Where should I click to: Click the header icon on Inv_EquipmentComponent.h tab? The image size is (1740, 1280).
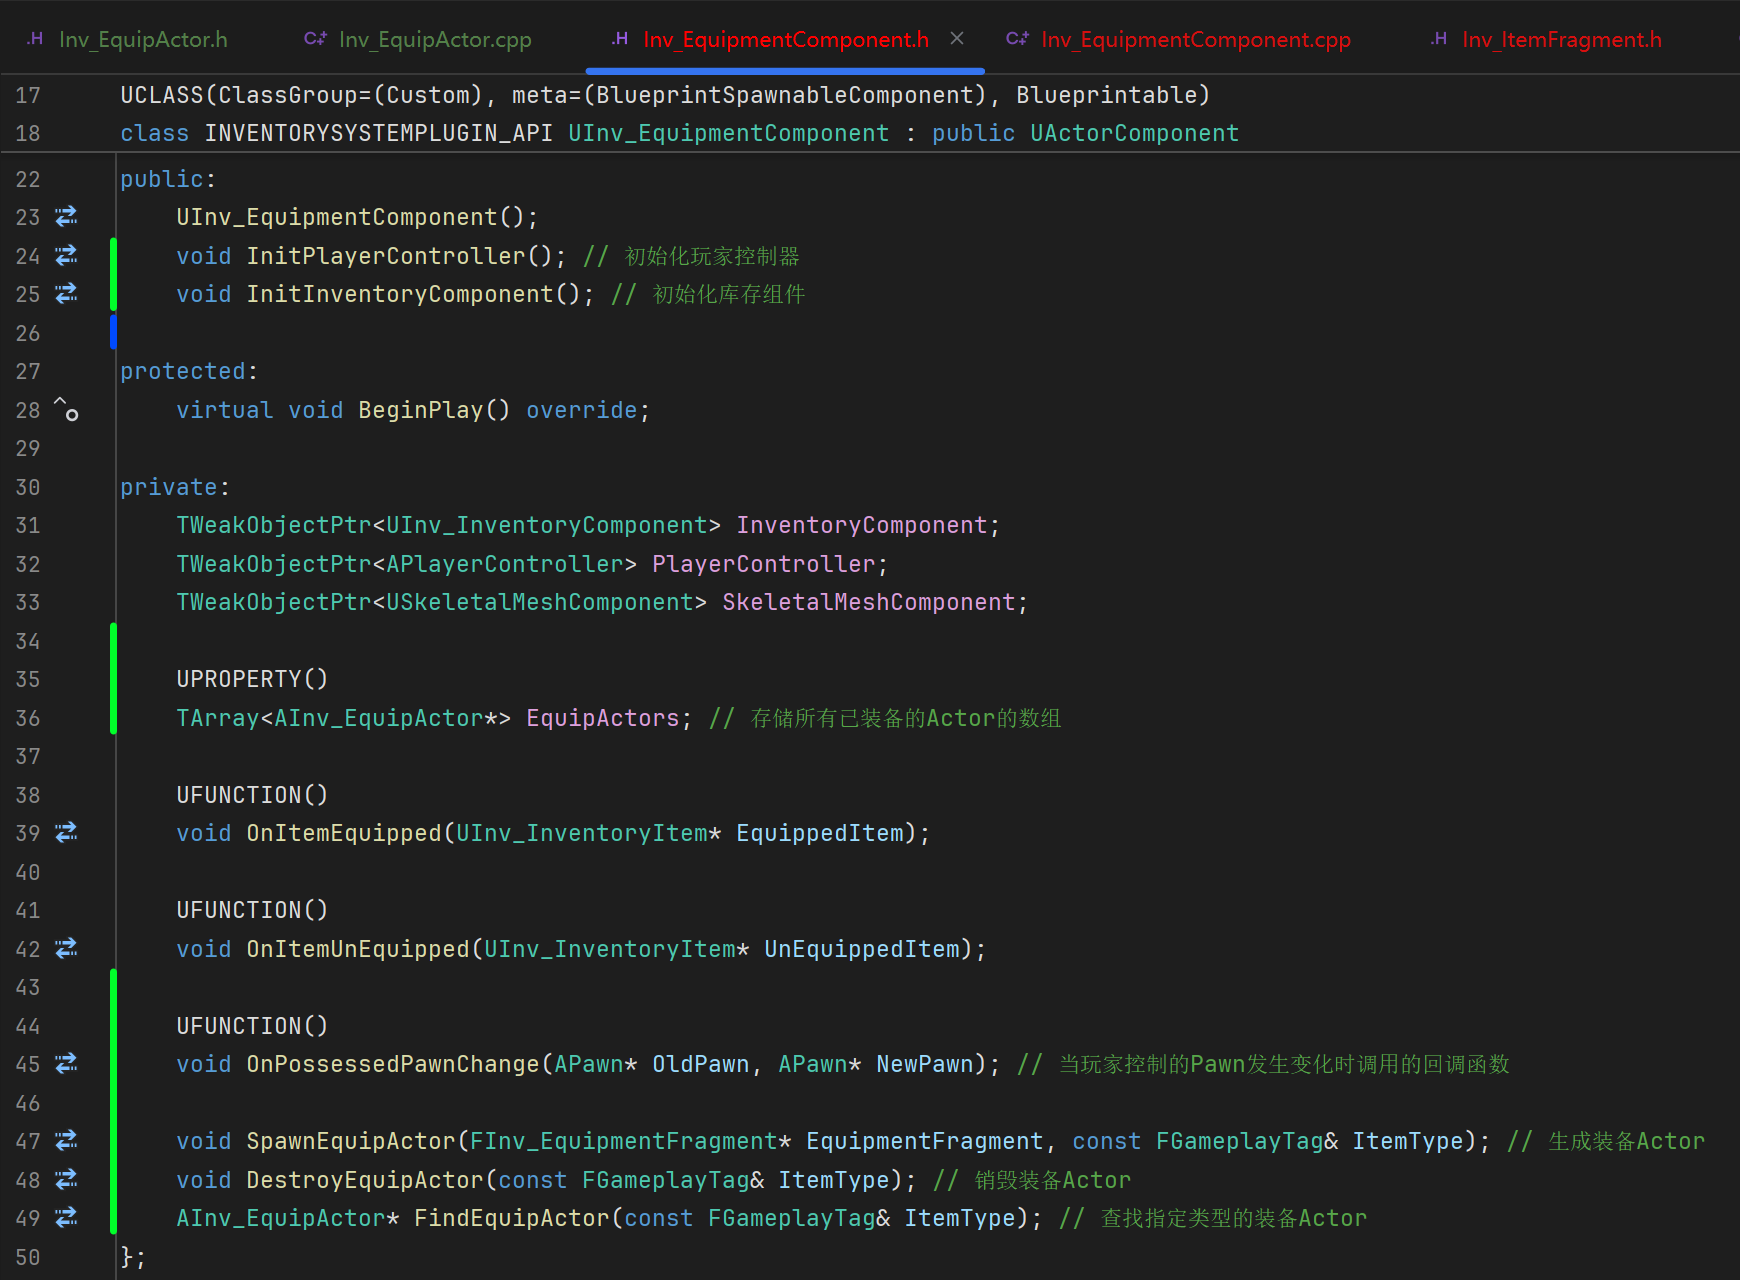620,39
